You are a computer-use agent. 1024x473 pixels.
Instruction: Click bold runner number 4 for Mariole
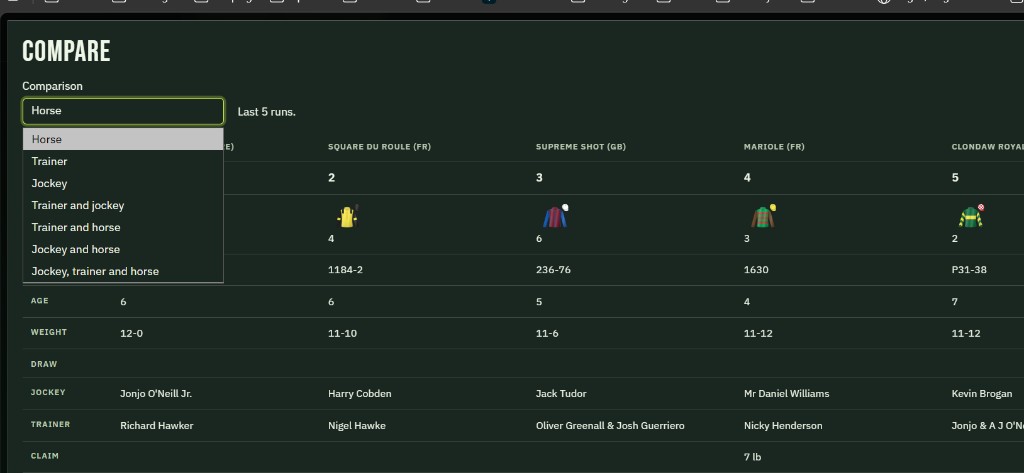tap(747, 178)
